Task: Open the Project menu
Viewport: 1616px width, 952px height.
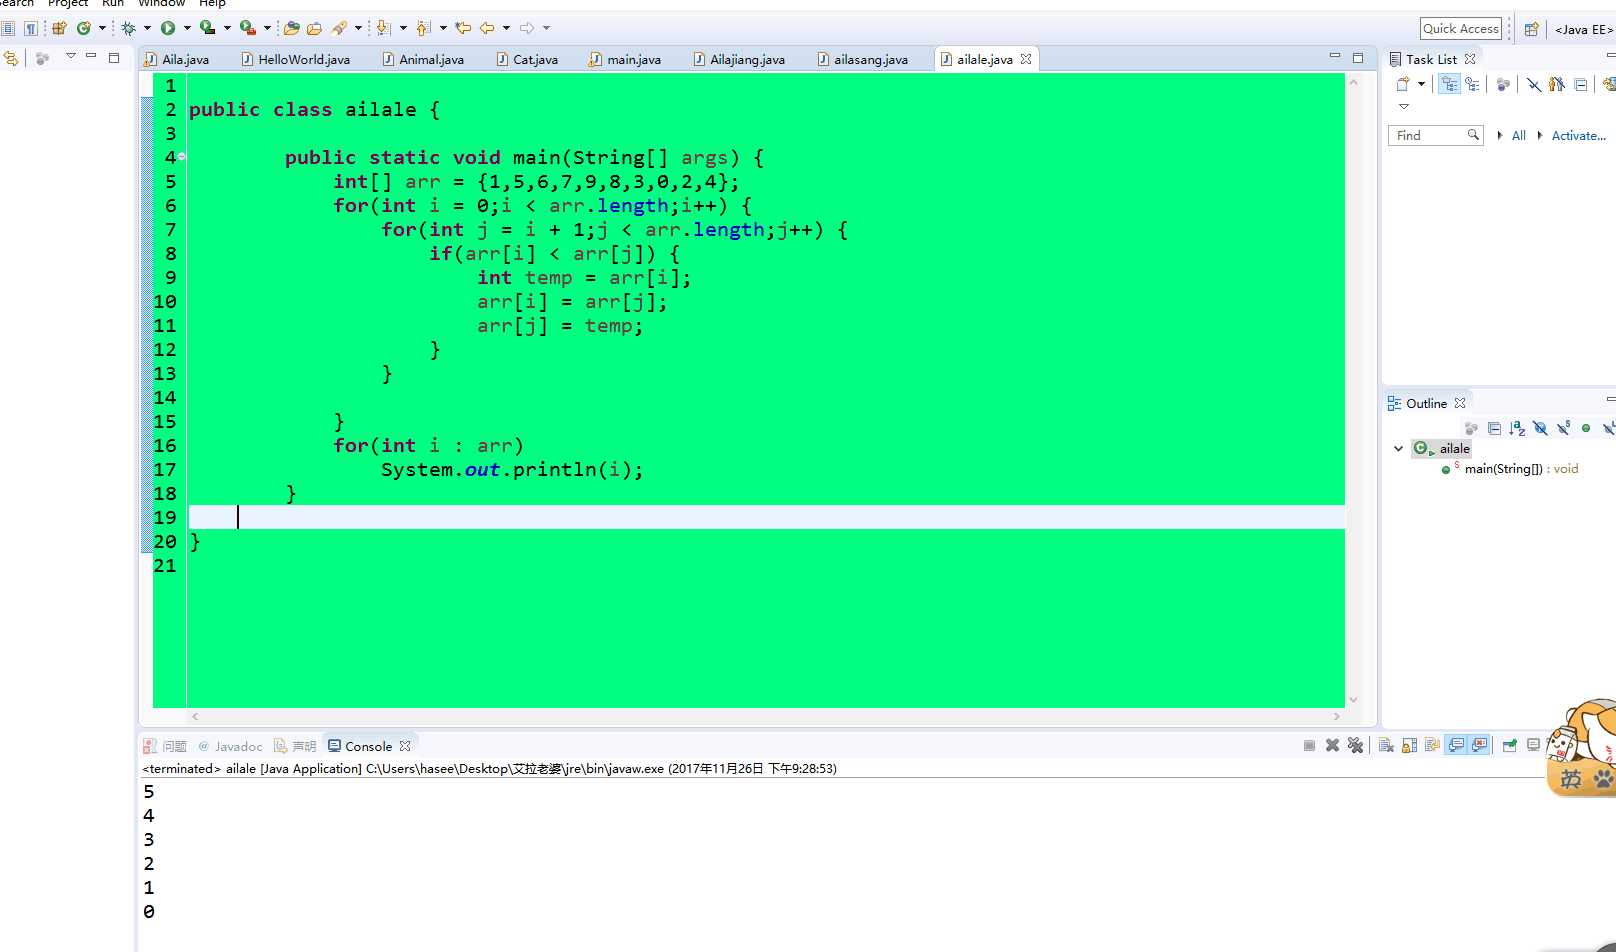Action: [68, 3]
